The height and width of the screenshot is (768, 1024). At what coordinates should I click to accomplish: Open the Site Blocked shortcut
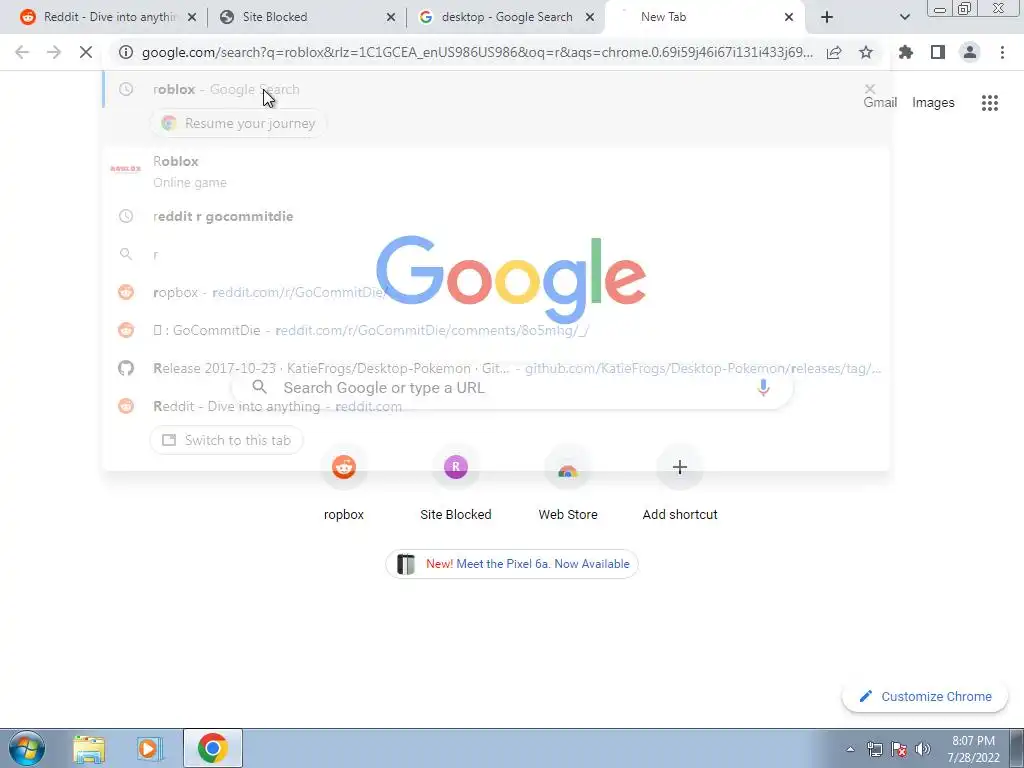(x=456, y=483)
